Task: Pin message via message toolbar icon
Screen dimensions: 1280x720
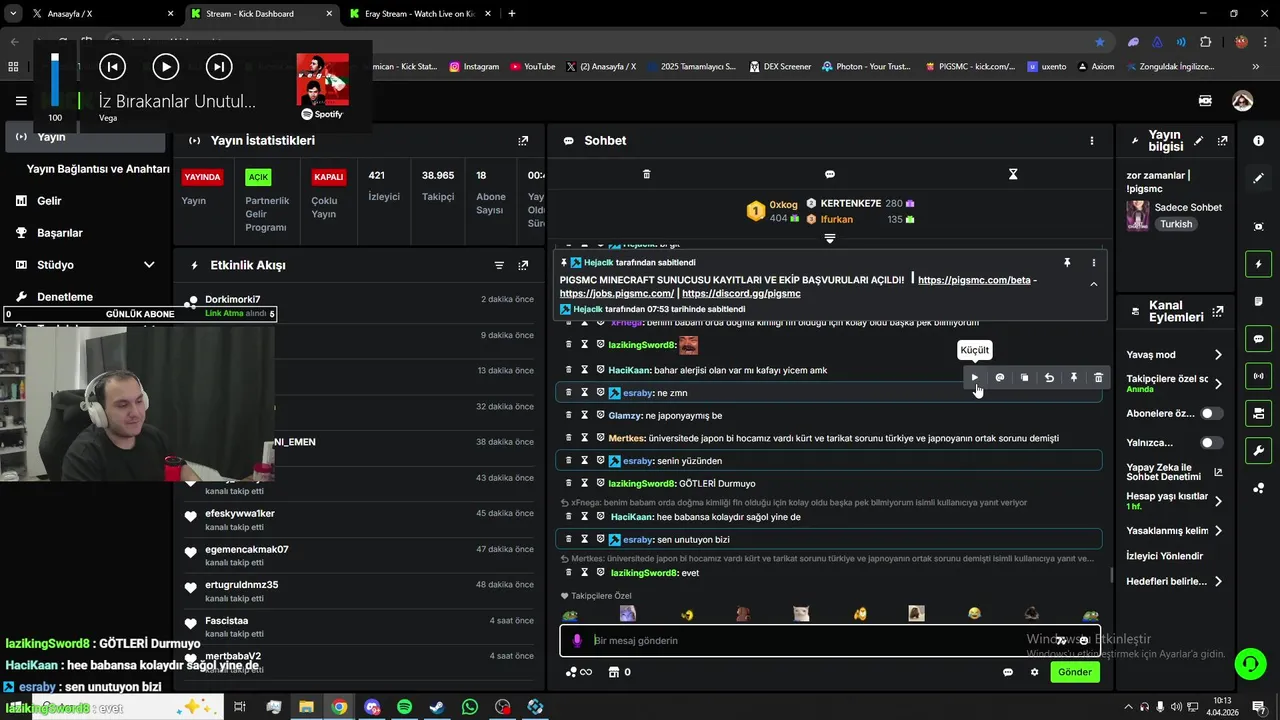Action: 1074,378
